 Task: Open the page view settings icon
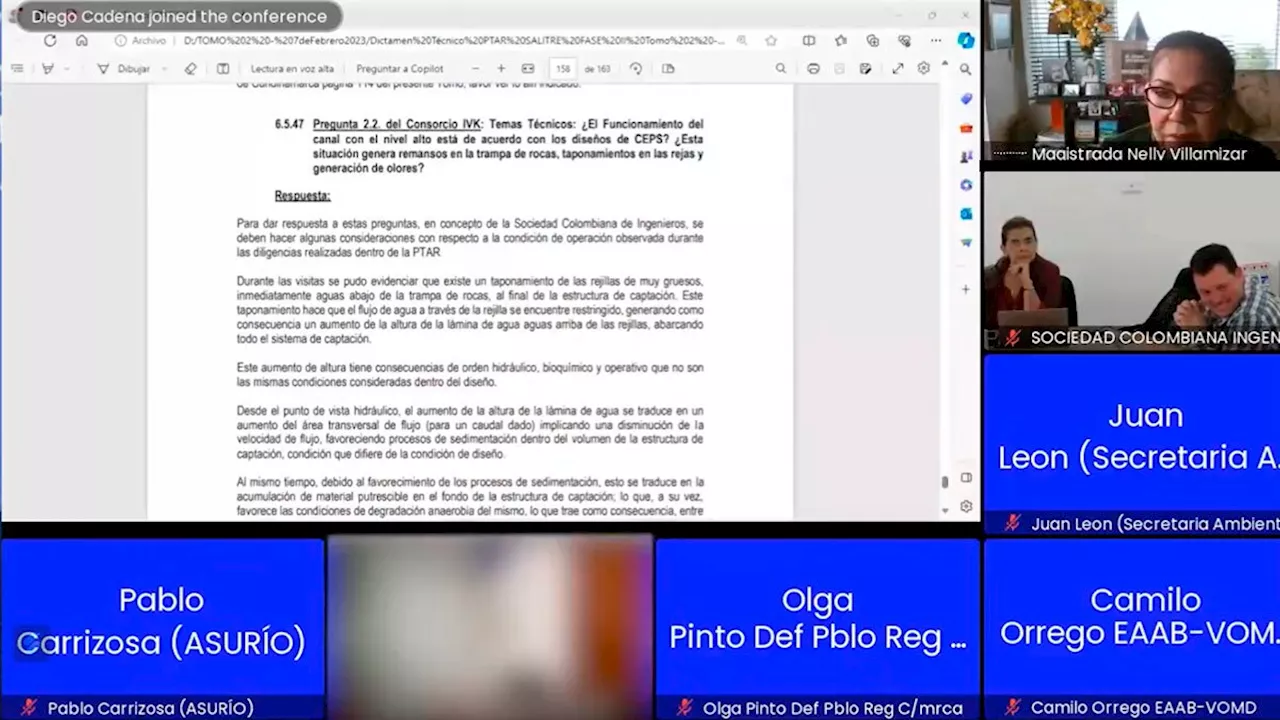pyautogui.click(x=668, y=69)
